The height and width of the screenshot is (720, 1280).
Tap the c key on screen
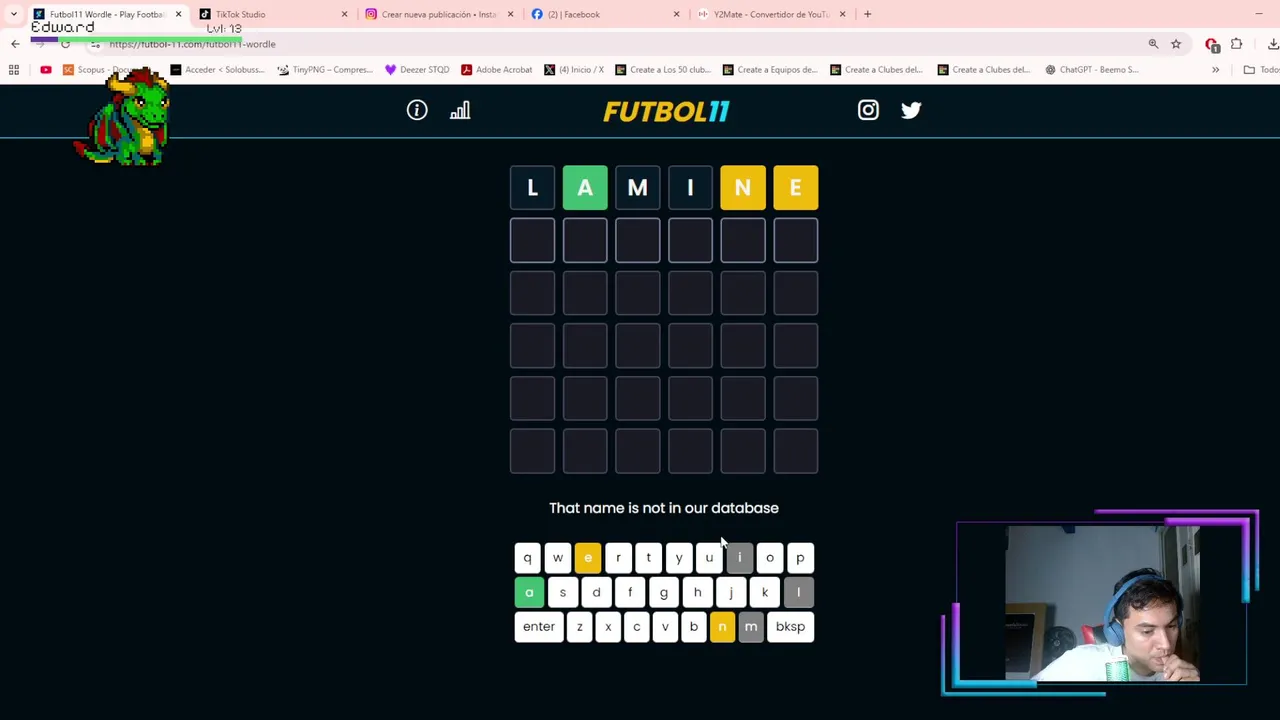coord(636,626)
